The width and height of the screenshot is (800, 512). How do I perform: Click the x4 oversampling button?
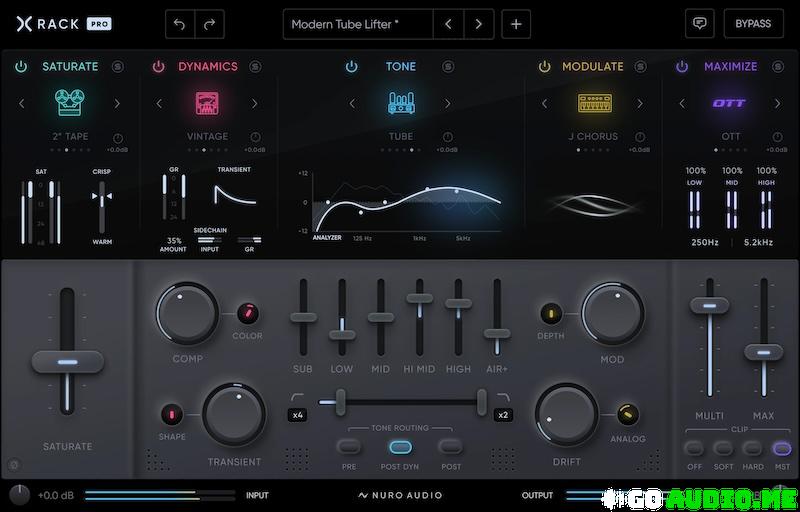click(298, 415)
